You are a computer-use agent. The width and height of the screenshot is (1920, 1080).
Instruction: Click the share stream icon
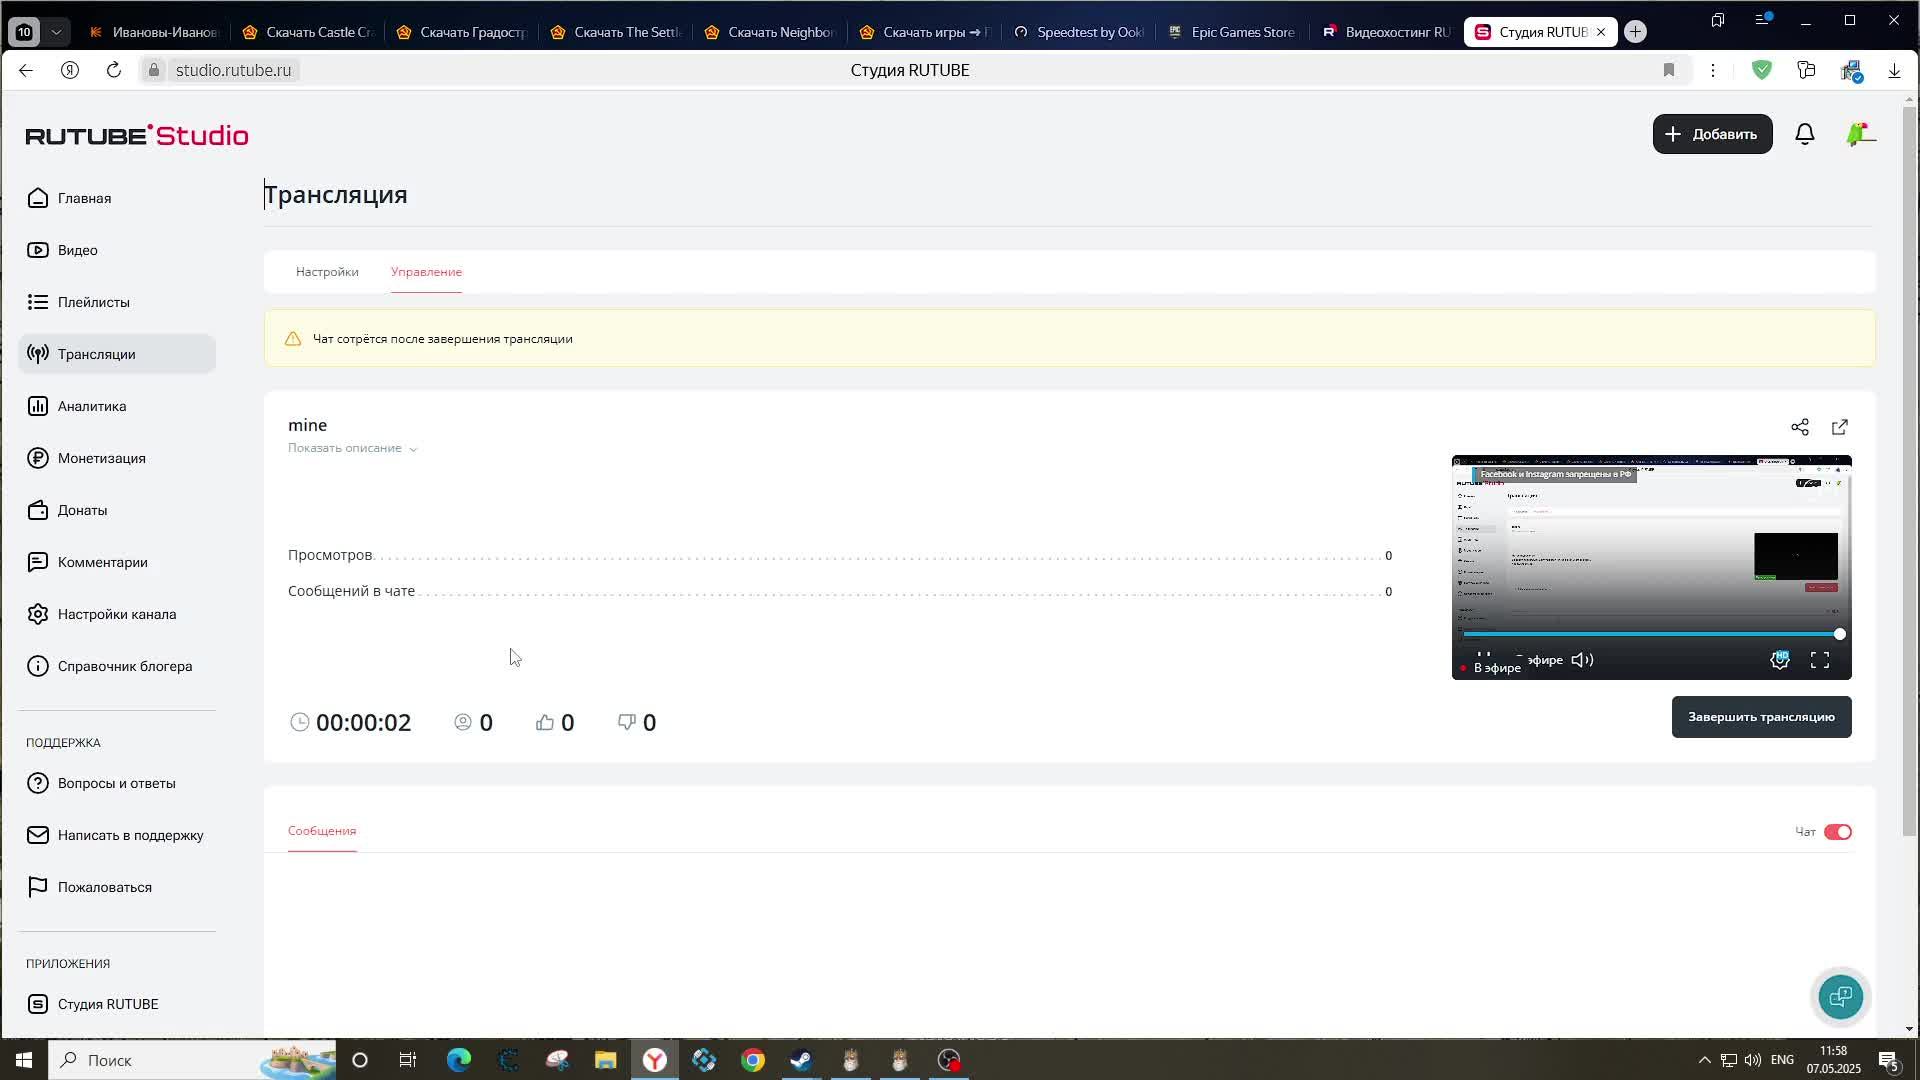tap(1799, 428)
